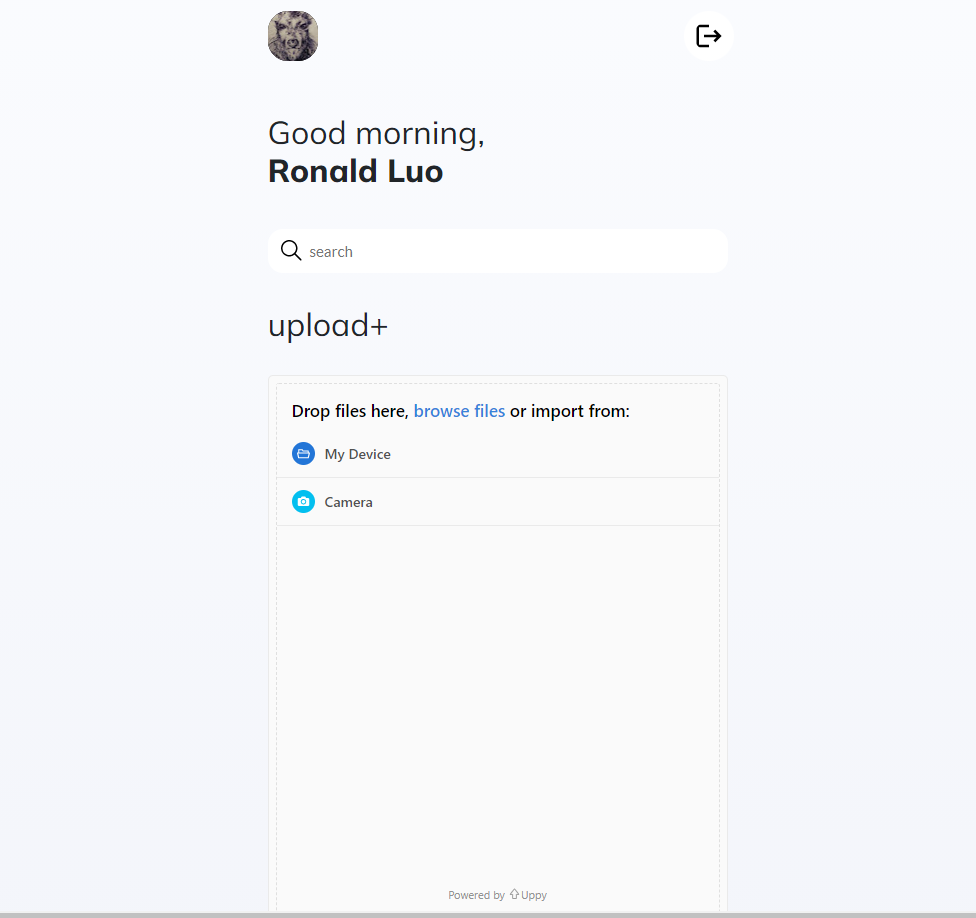Focus the search input field

tap(498, 251)
